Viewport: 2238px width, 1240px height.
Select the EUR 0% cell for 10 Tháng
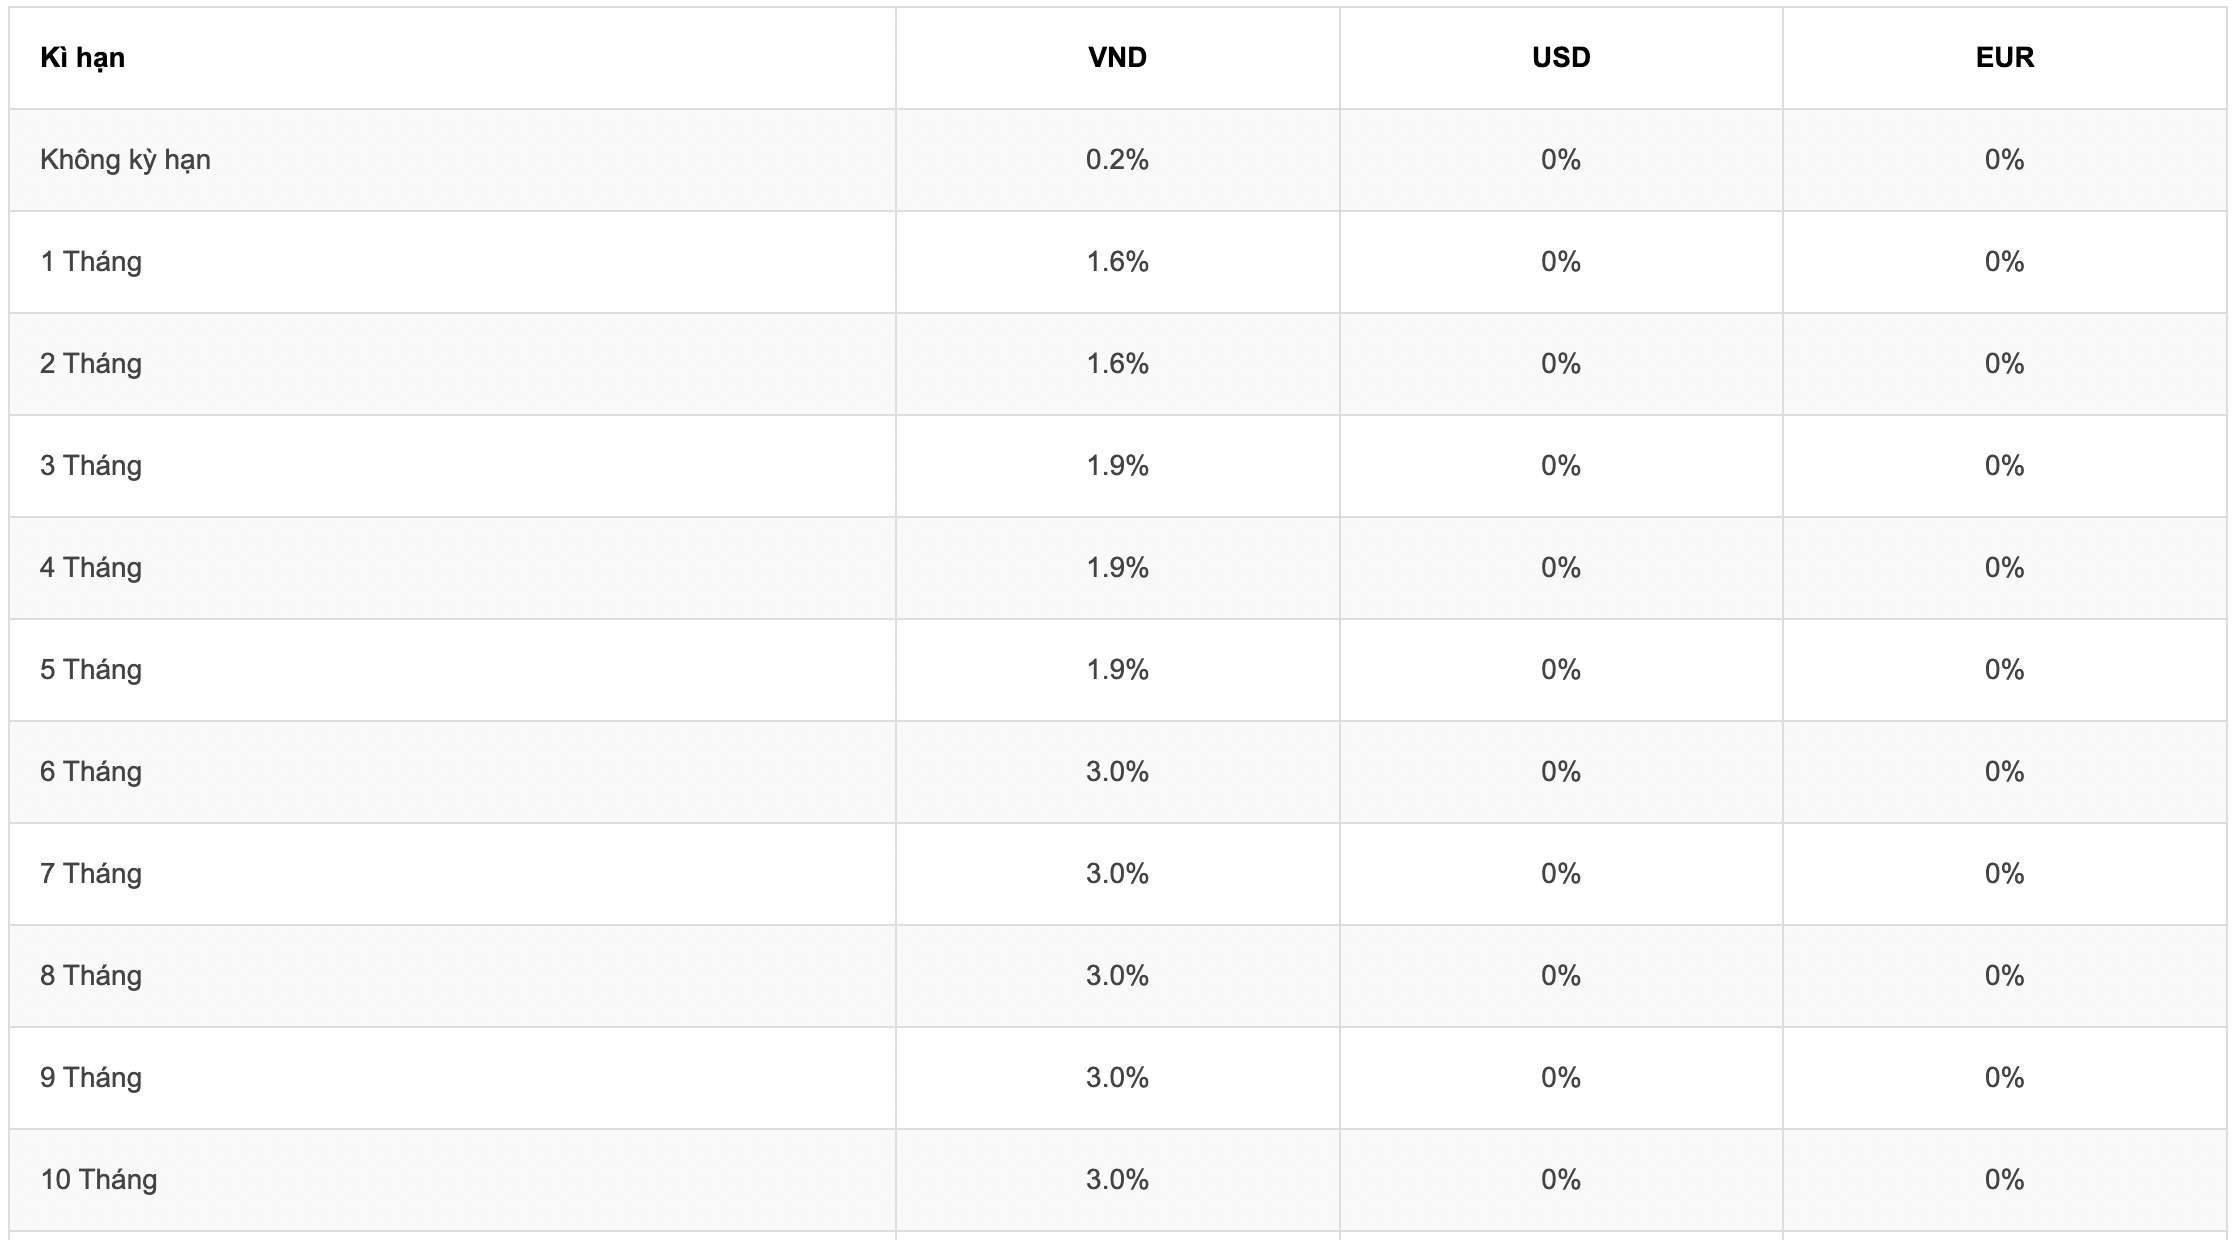[2005, 1180]
